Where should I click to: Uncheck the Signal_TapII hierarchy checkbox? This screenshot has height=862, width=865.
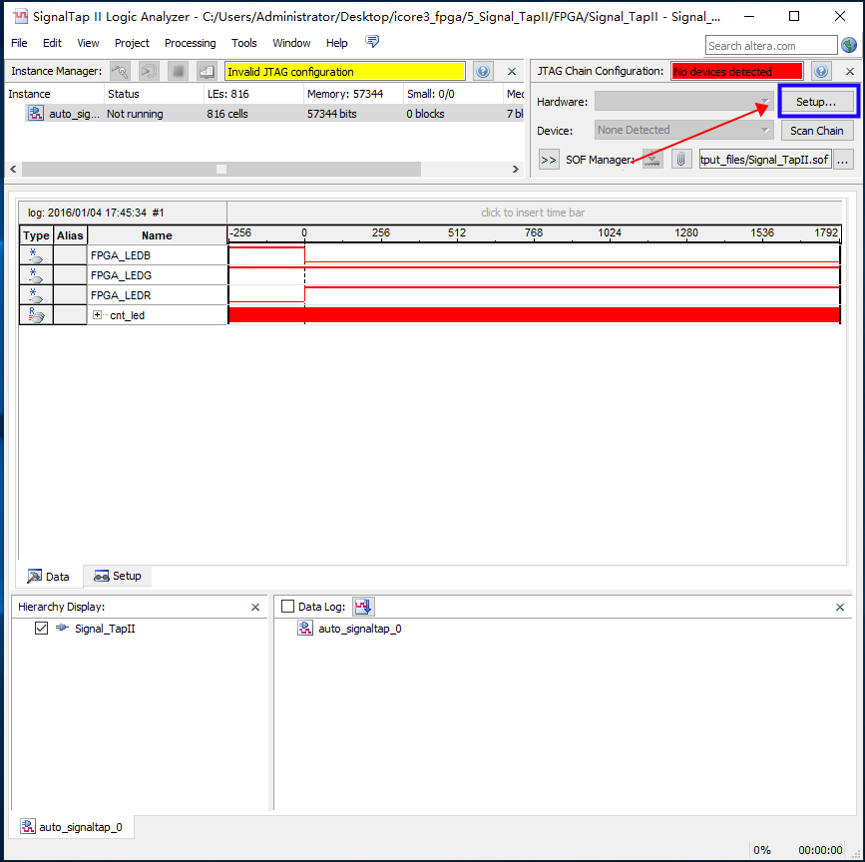click(x=41, y=629)
